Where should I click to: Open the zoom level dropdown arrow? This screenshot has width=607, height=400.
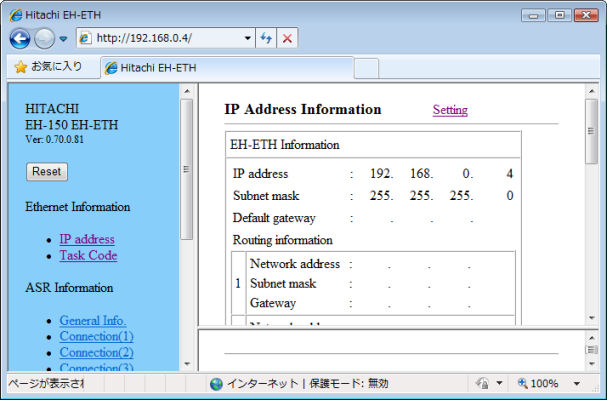576,384
